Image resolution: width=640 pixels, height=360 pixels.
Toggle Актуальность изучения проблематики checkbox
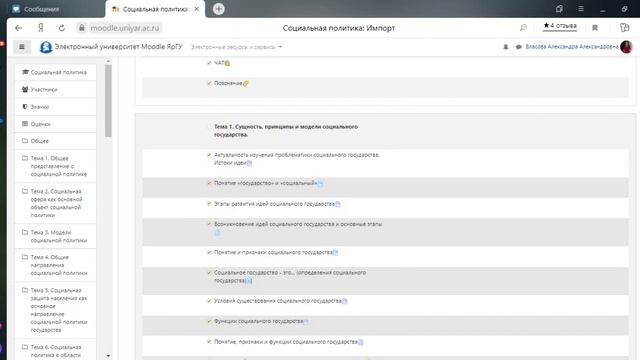click(x=209, y=155)
